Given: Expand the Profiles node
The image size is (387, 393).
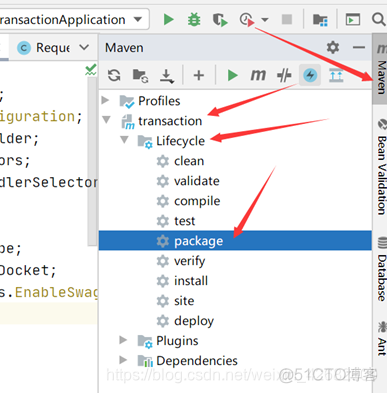Looking at the screenshot, I should [105, 100].
